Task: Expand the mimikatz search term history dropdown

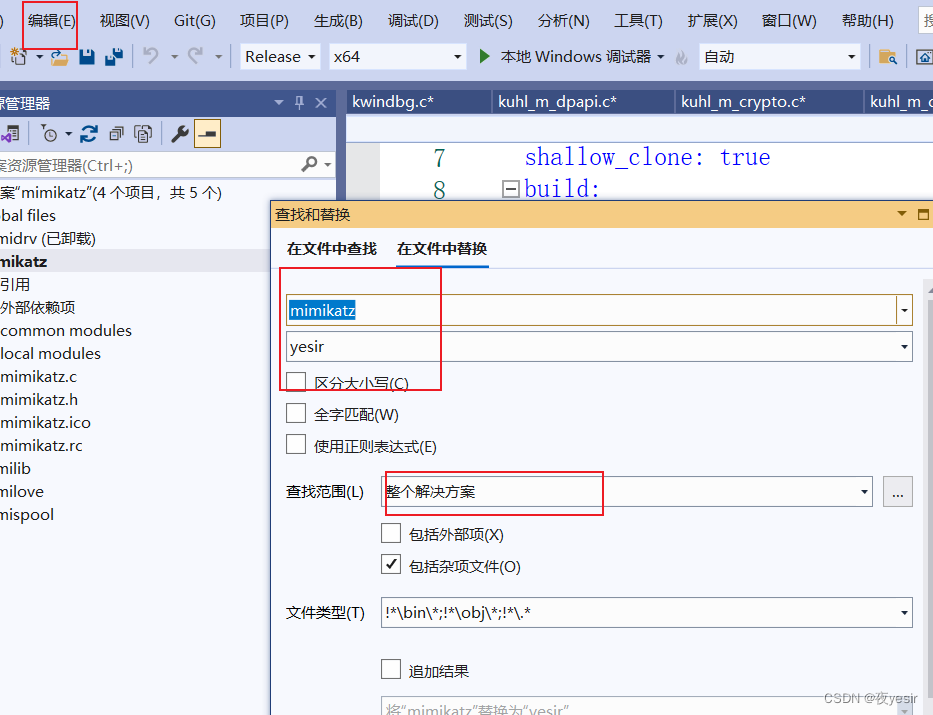Action: [904, 310]
